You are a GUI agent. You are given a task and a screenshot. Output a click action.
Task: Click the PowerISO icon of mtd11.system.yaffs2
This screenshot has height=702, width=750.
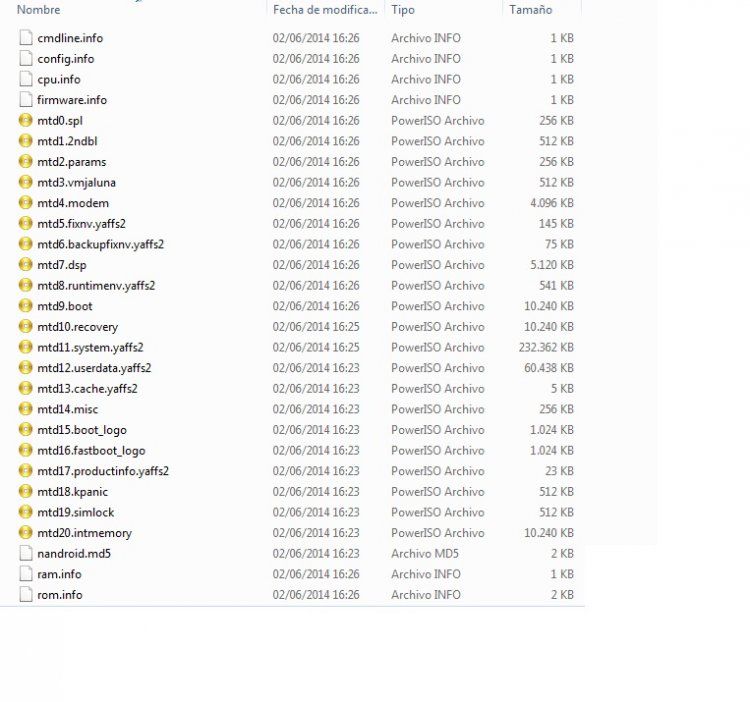[25, 347]
